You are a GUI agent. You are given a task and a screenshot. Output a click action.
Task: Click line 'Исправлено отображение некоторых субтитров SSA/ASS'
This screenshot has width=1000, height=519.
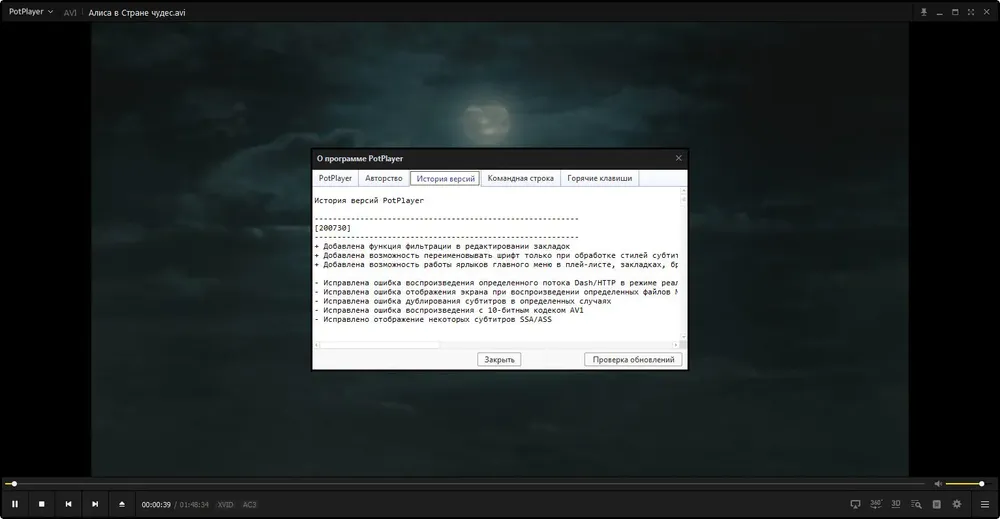(x=433, y=319)
